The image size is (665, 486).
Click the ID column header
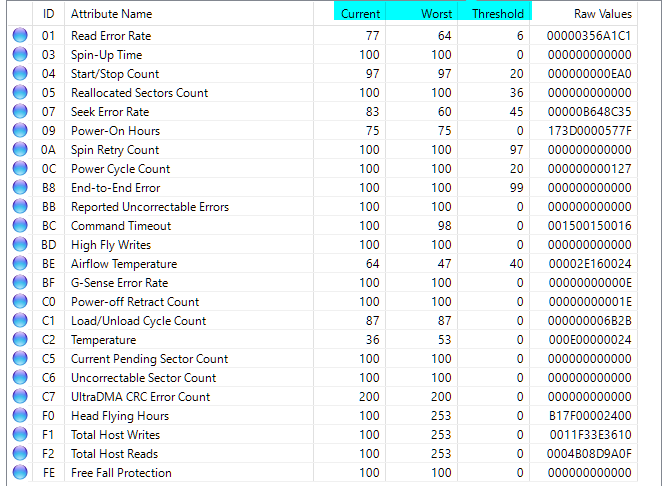[49, 14]
